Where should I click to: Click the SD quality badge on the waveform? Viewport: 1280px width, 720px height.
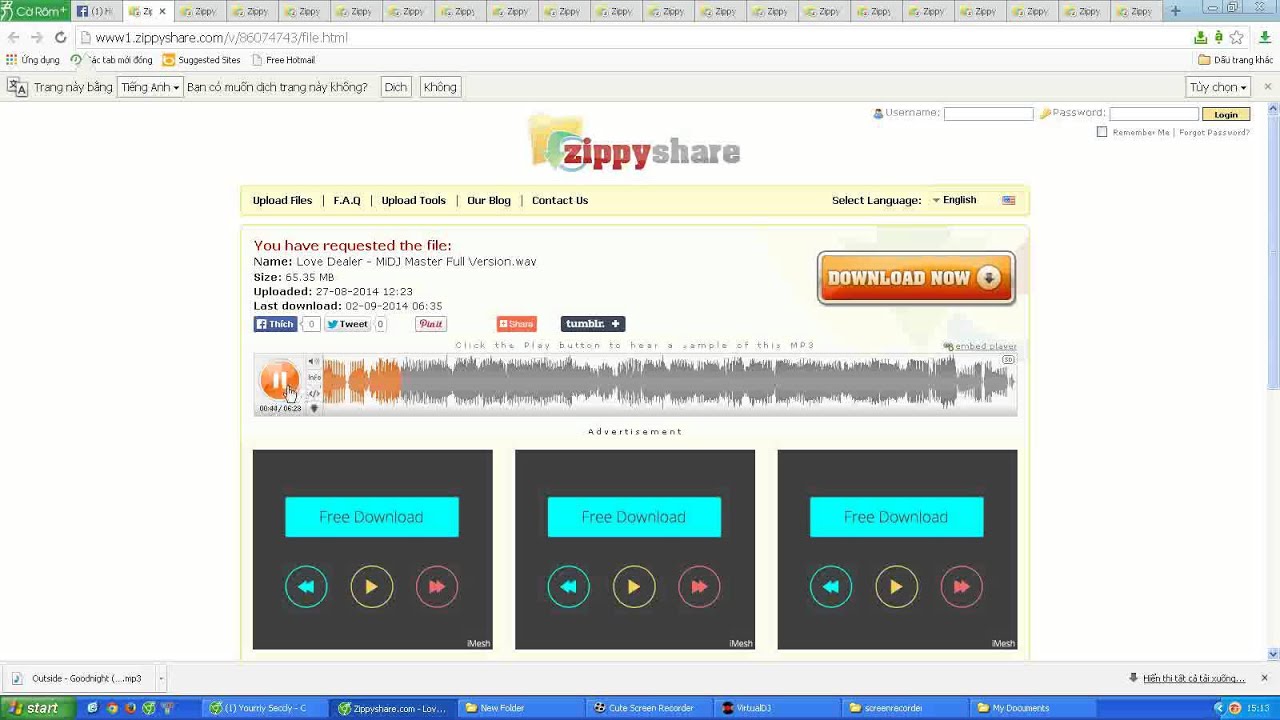[x=1008, y=360]
